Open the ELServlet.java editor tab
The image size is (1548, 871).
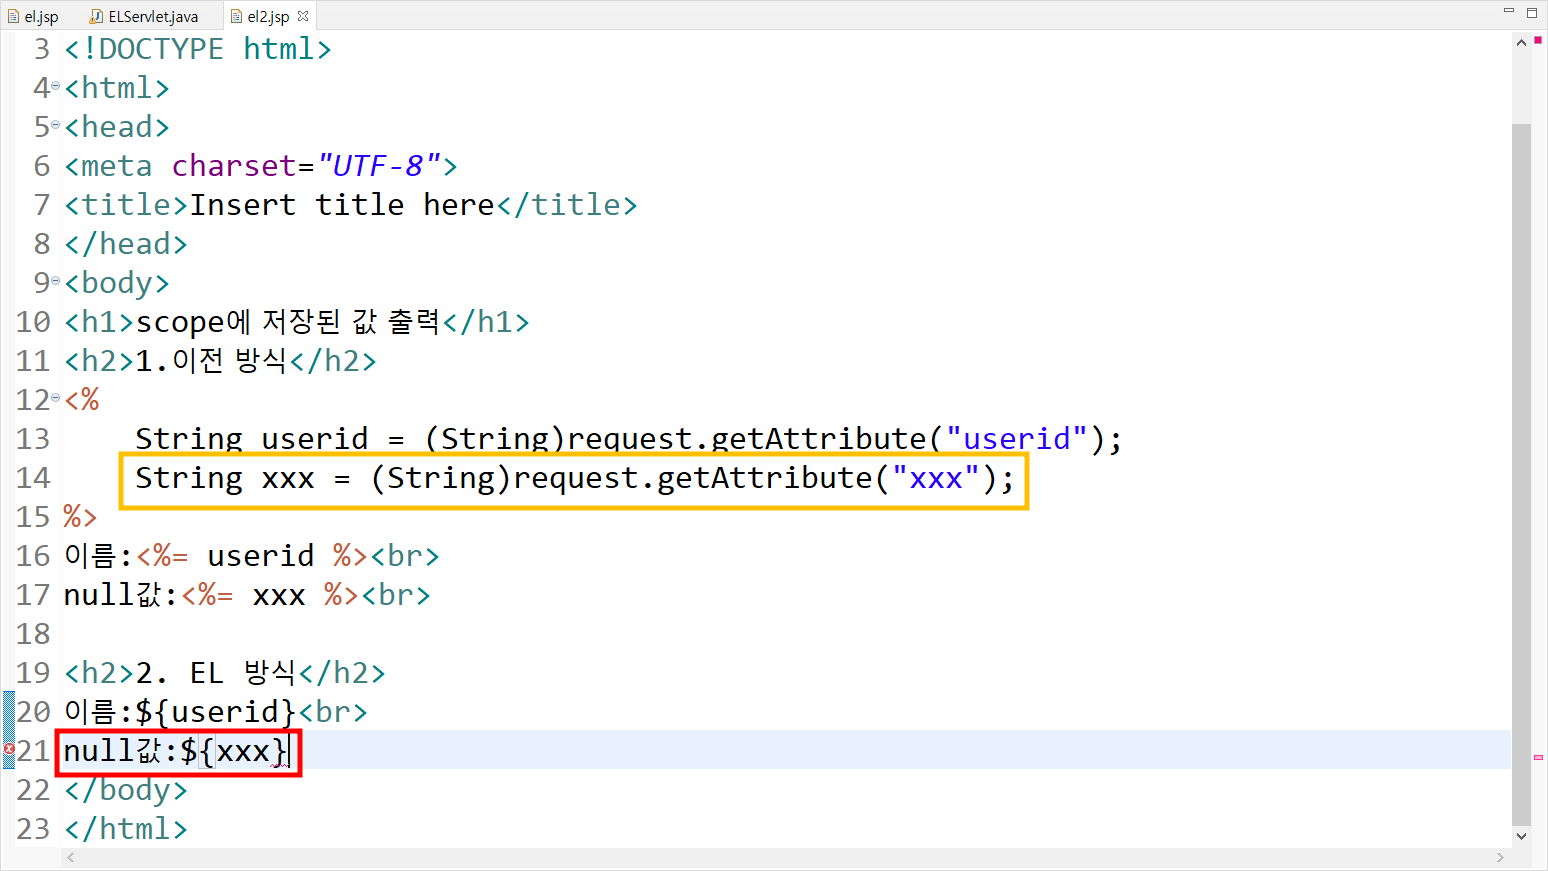point(143,16)
